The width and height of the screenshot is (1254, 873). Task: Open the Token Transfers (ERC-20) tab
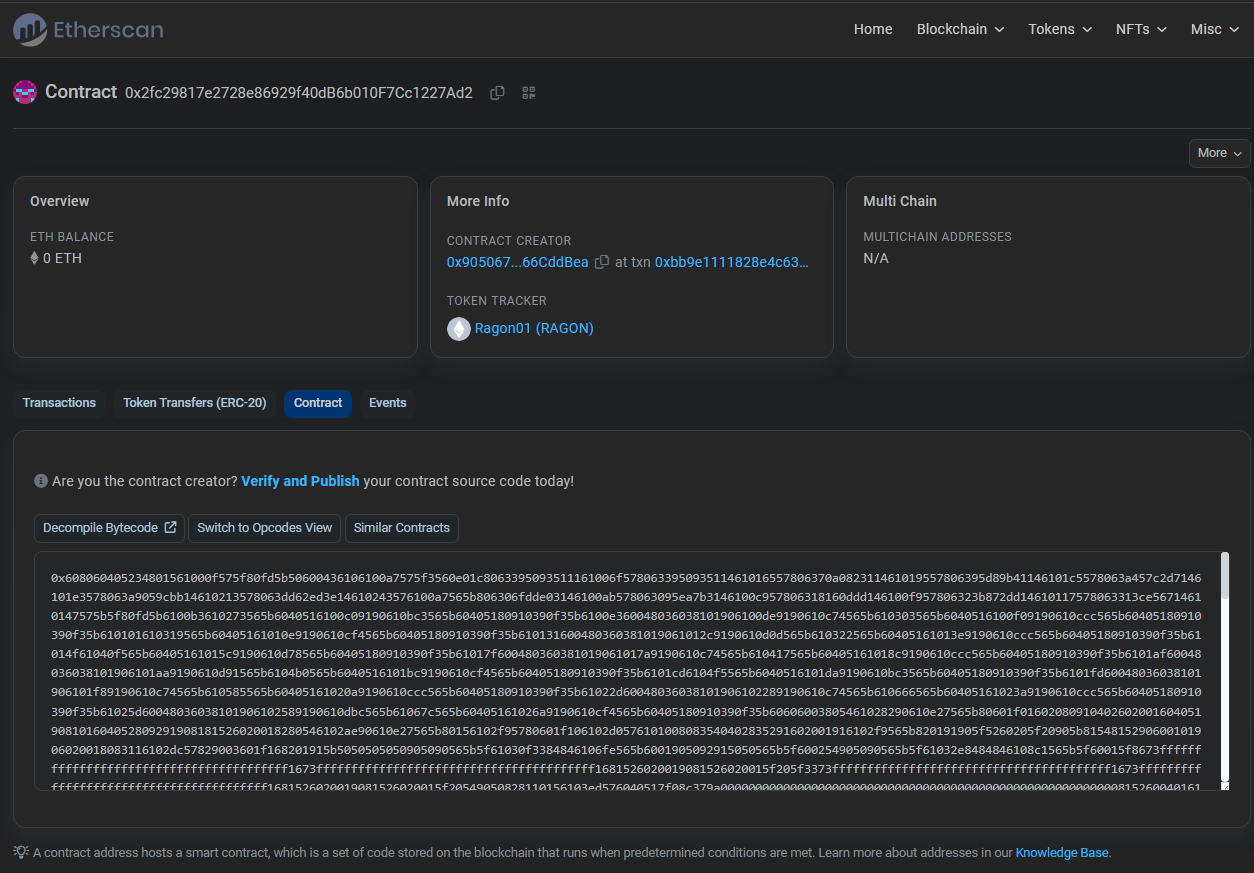point(195,403)
